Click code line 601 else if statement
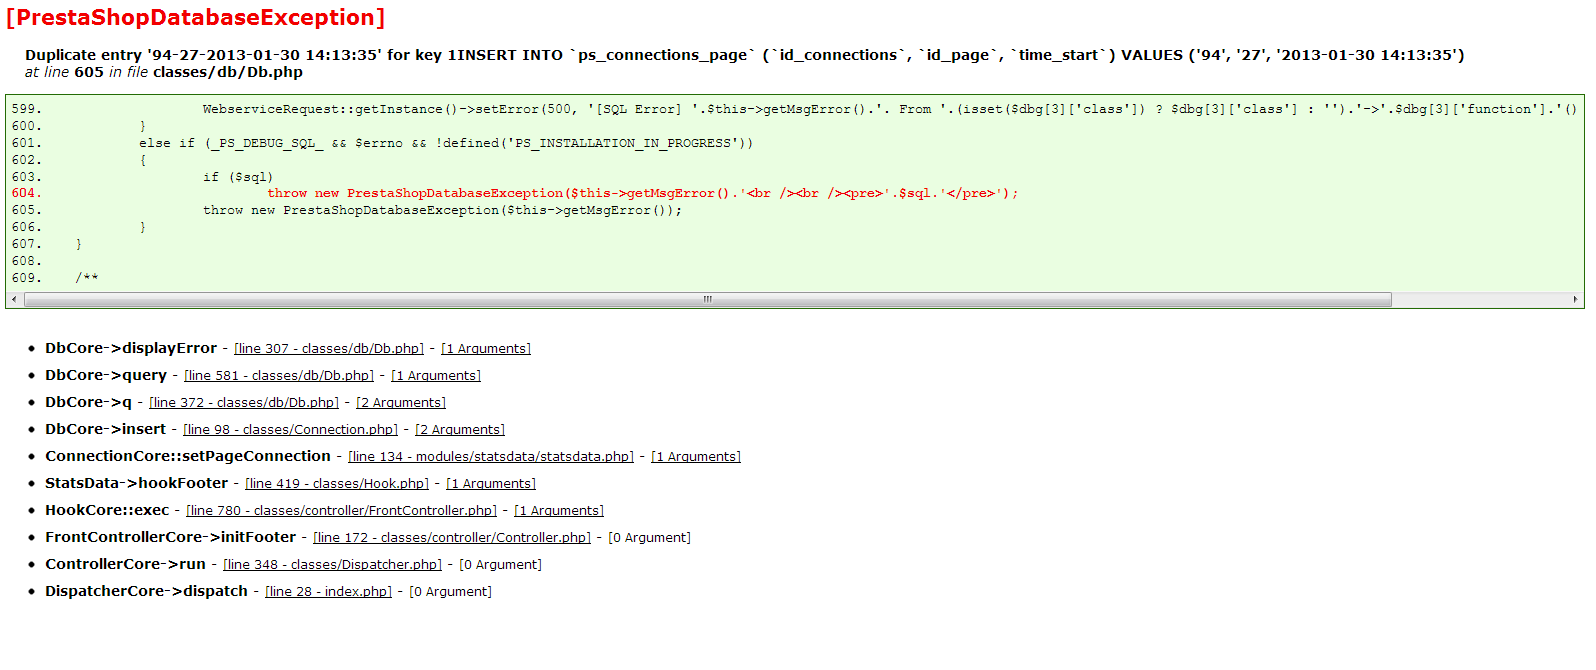The height and width of the screenshot is (670, 1596). pyautogui.click(x=446, y=144)
